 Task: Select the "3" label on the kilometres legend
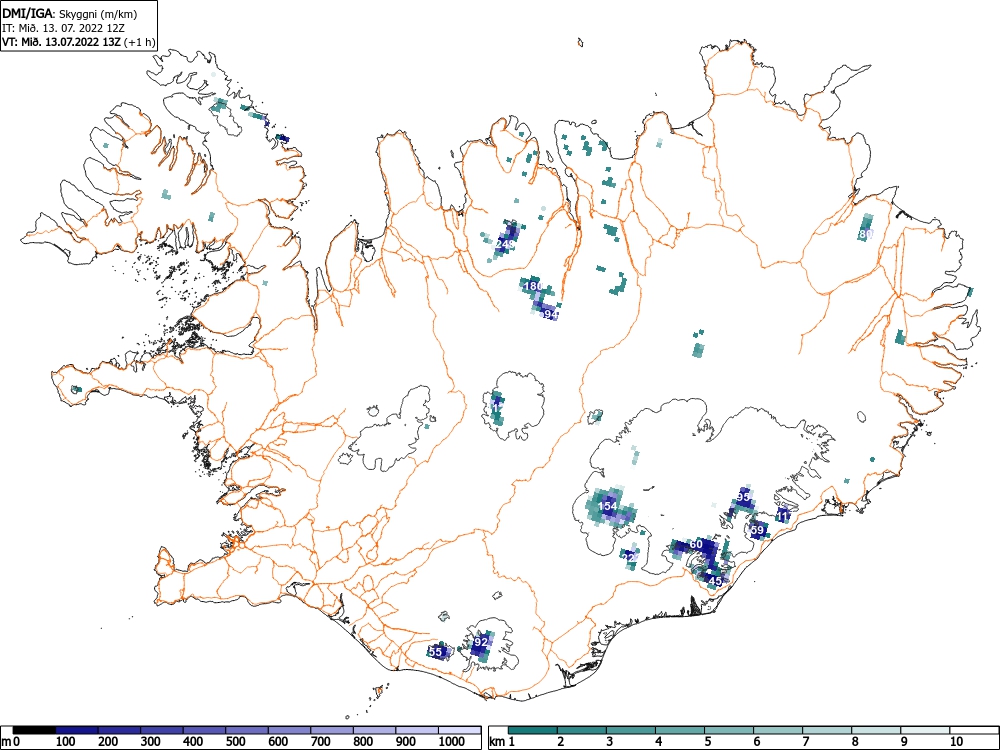609,742
